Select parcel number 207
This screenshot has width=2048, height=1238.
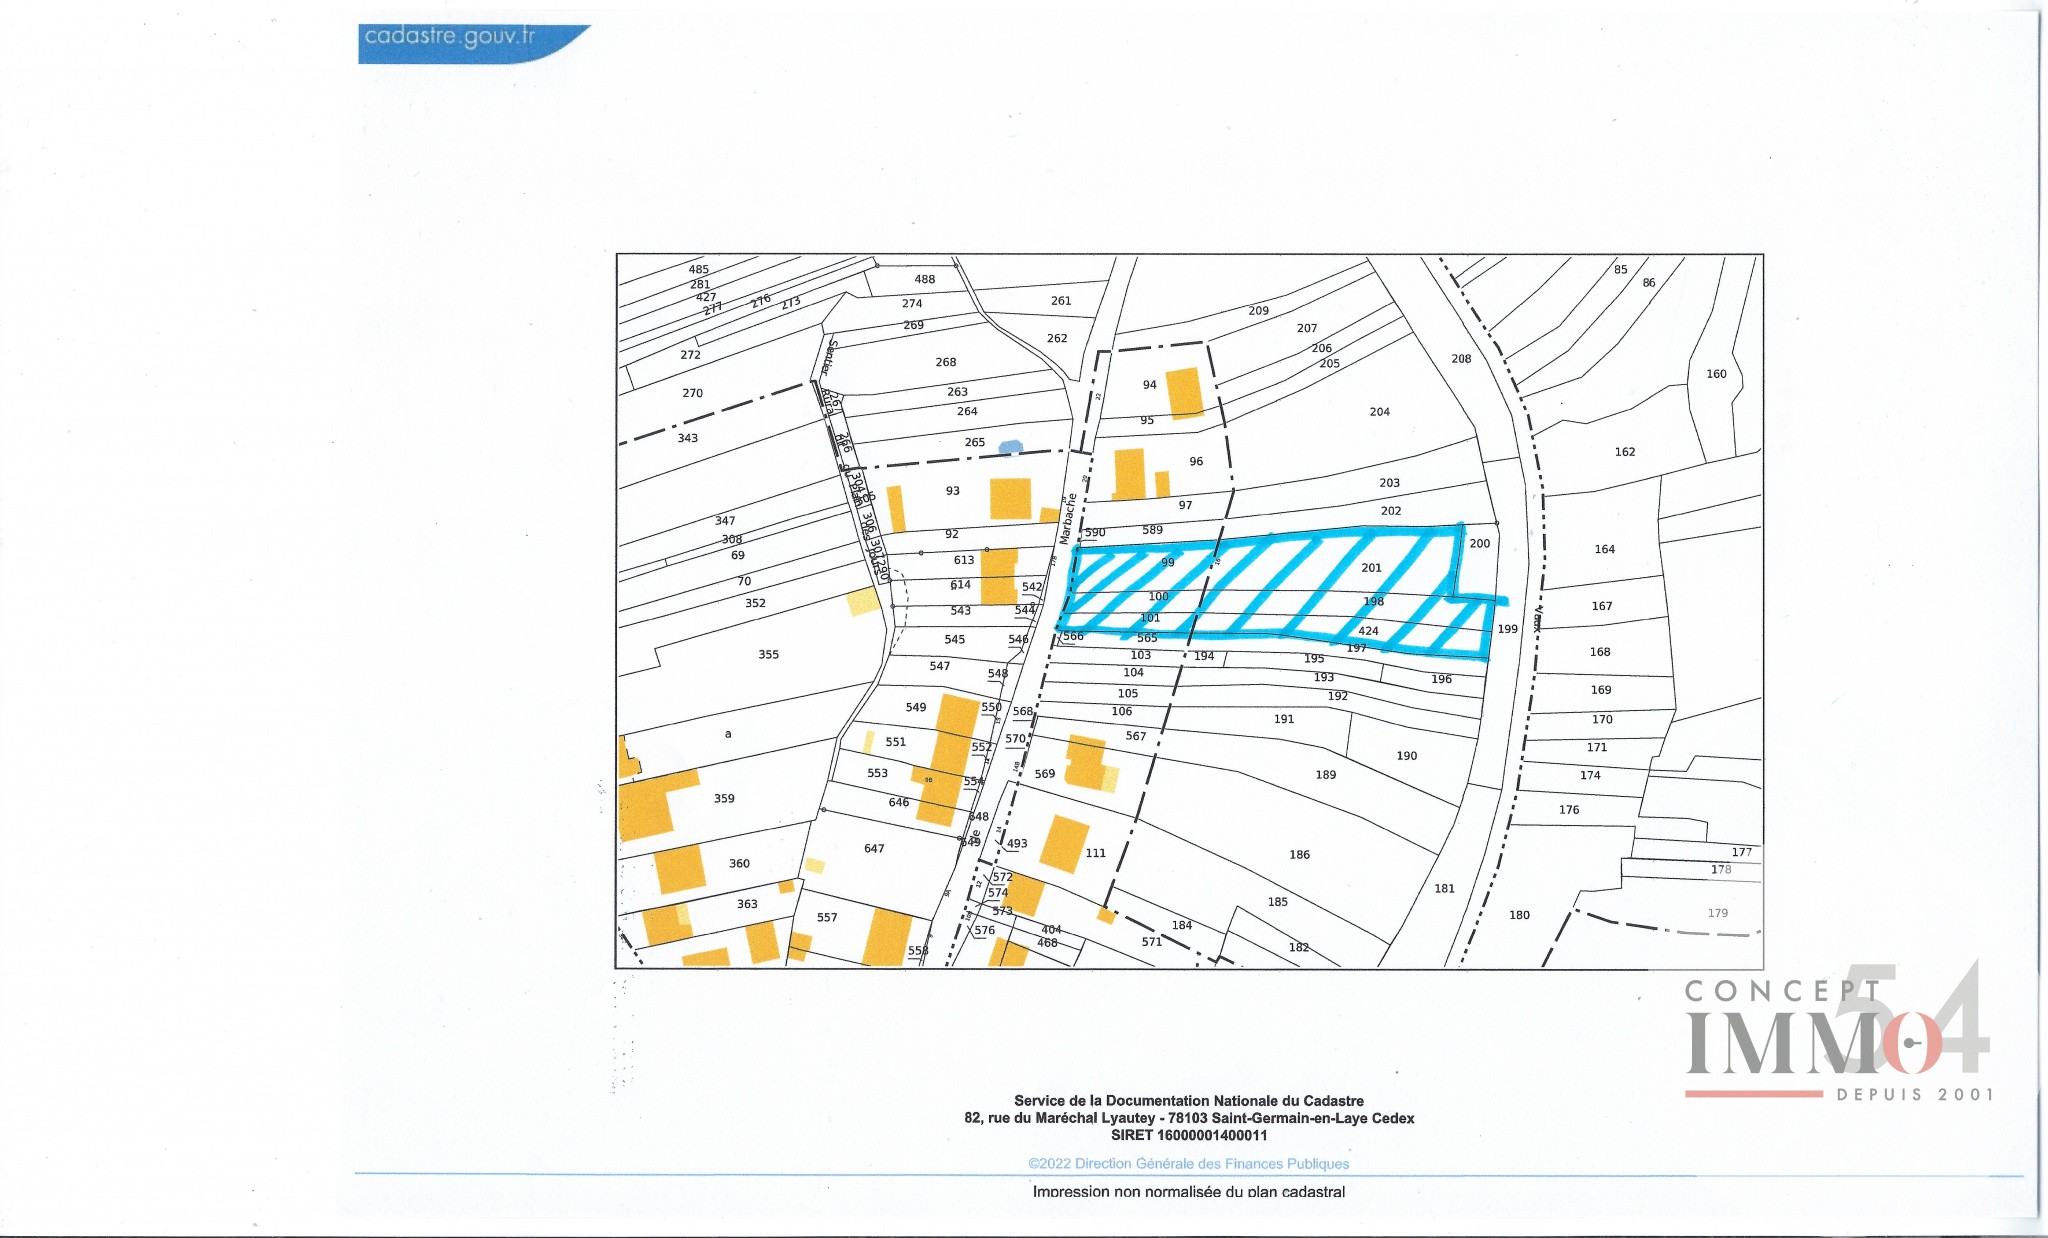click(1307, 329)
